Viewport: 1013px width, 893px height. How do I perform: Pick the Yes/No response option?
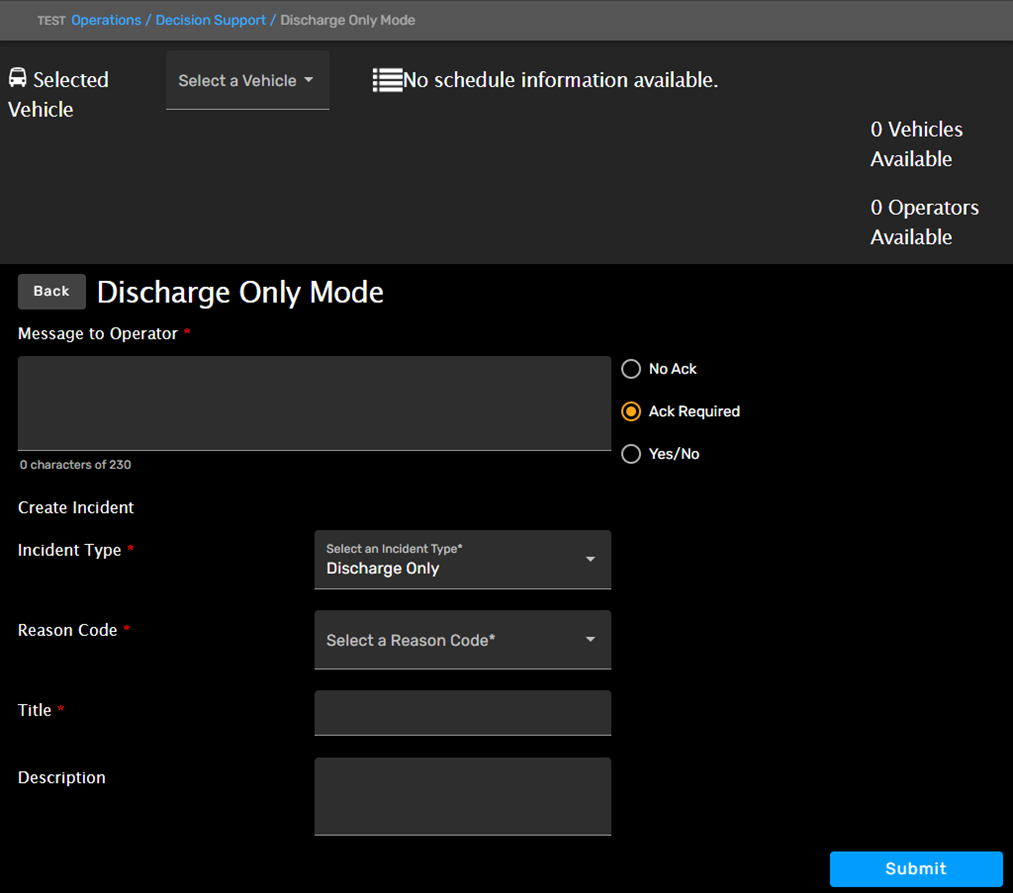pos(631,454)
